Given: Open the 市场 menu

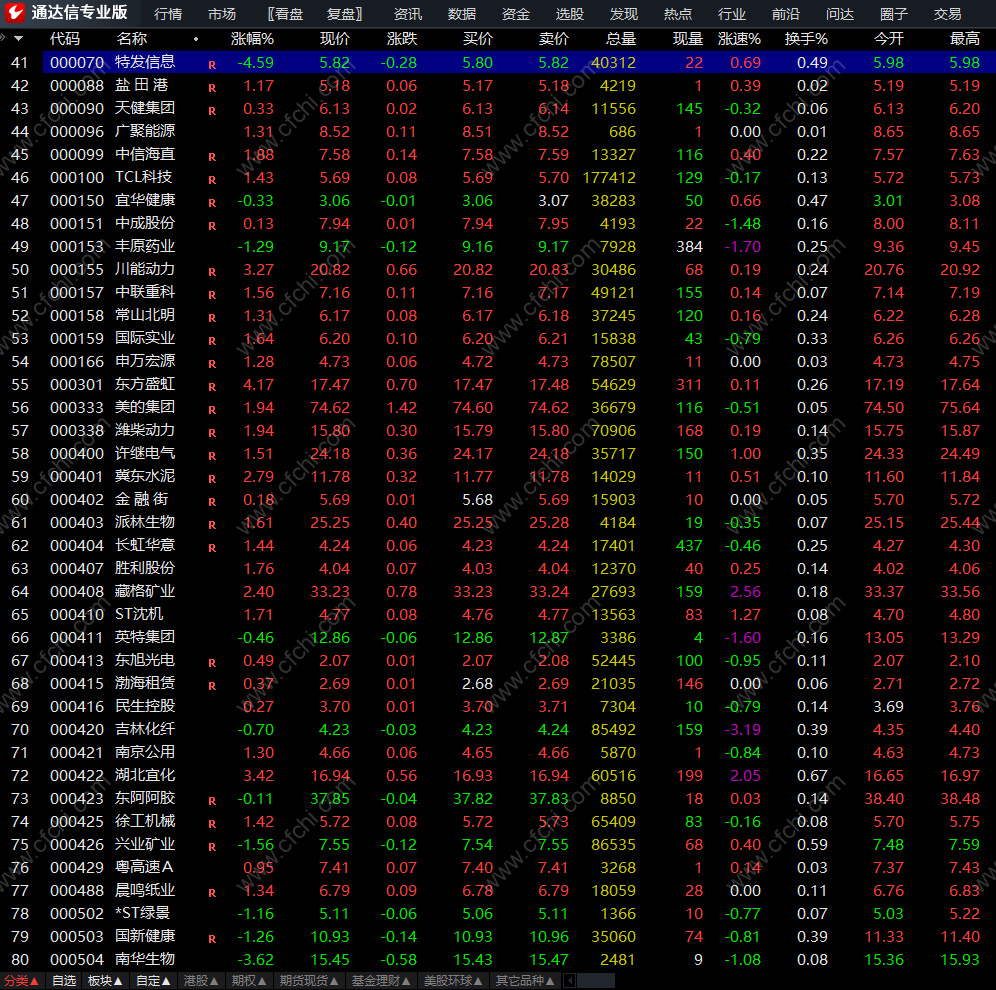Looking at the screenshot, I should point(222,14).
